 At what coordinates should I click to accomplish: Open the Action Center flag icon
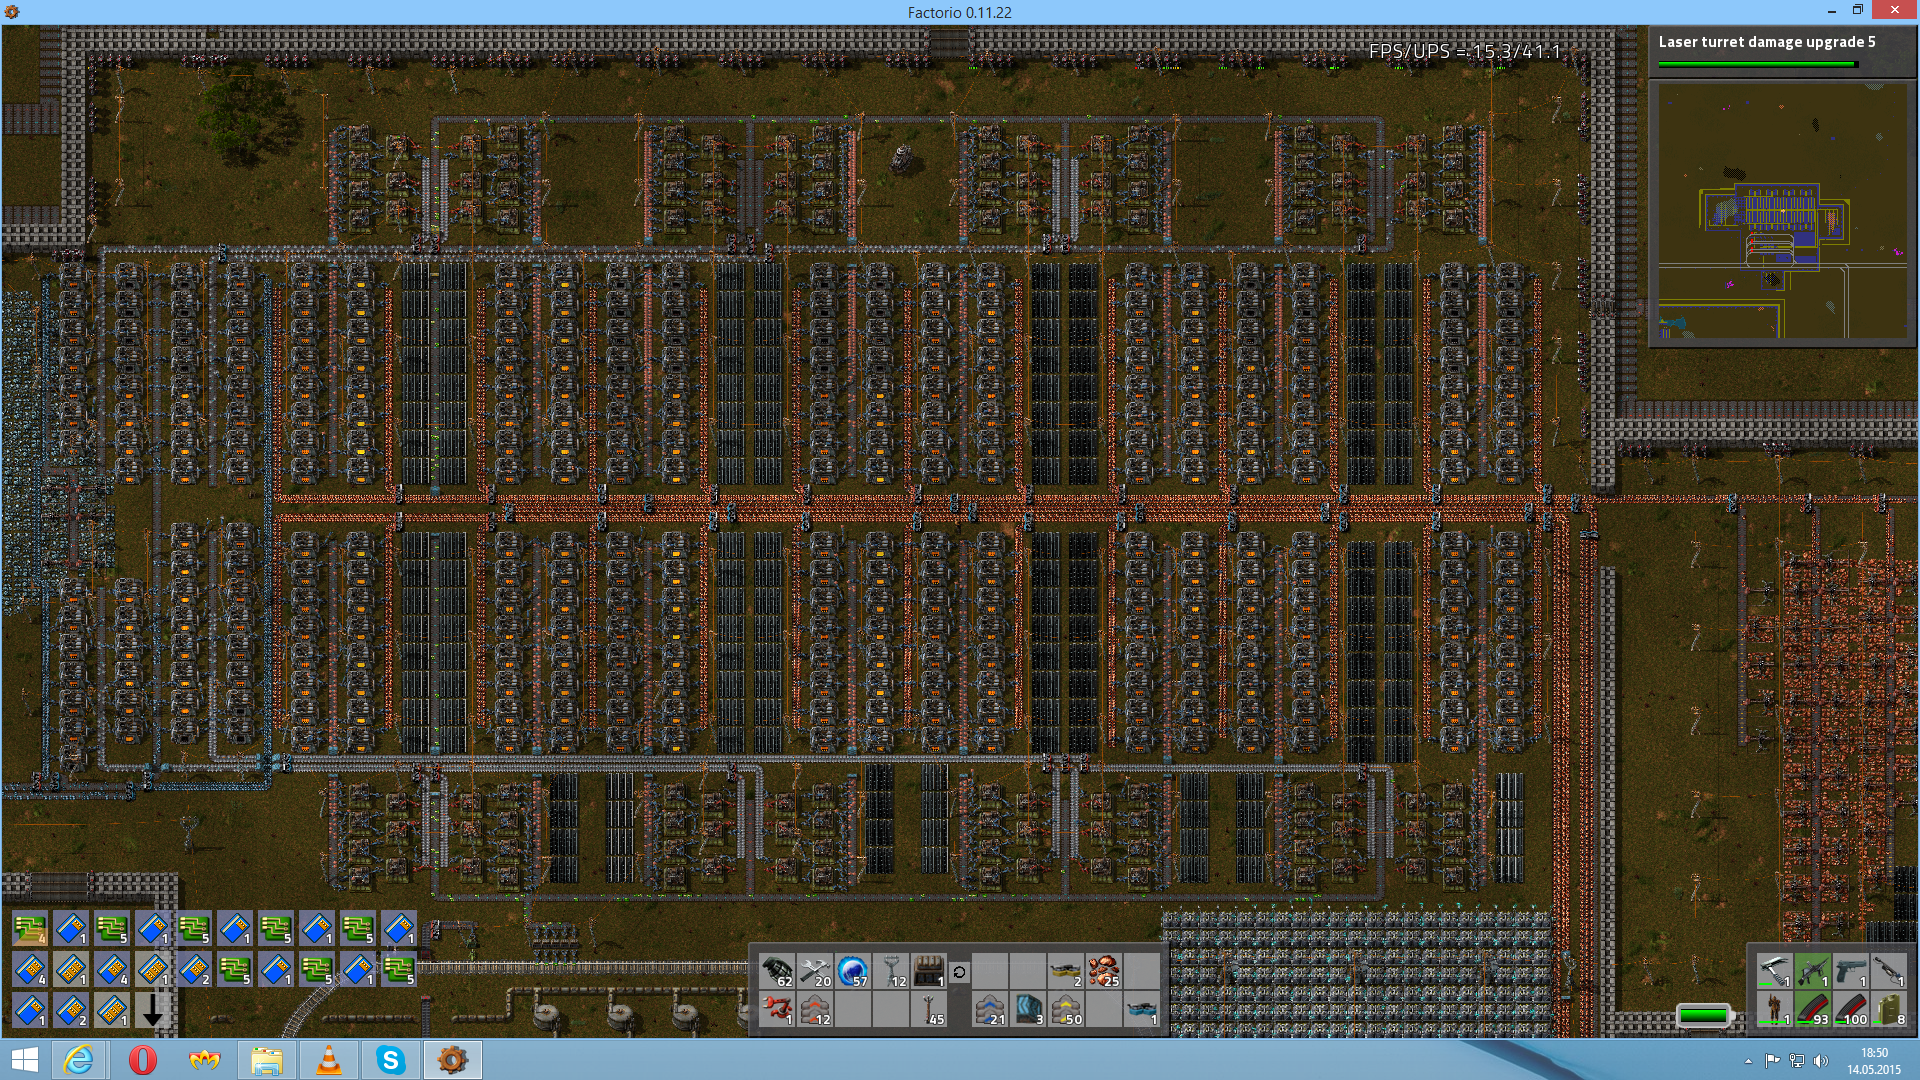click(x=1772, y=1061)
